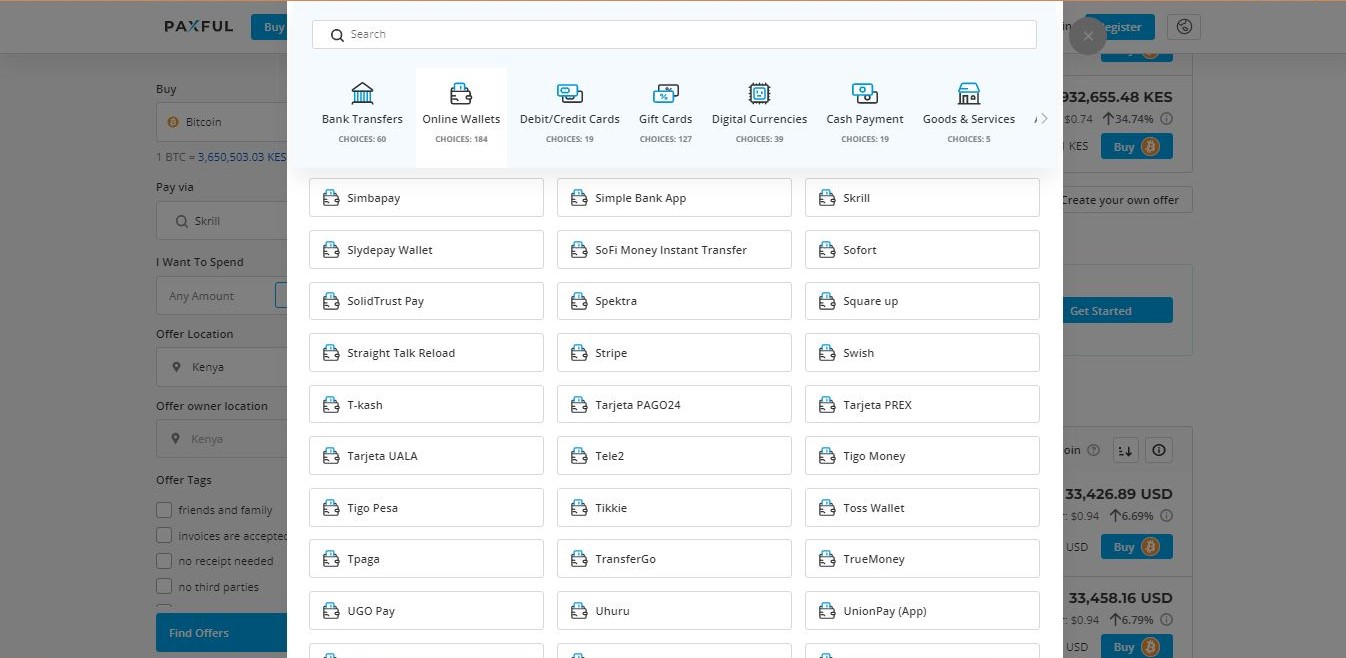Viewport: 1346px width, 658px height.
Task: Select Stripe as payment method
Action: click(x=674, y=353)
